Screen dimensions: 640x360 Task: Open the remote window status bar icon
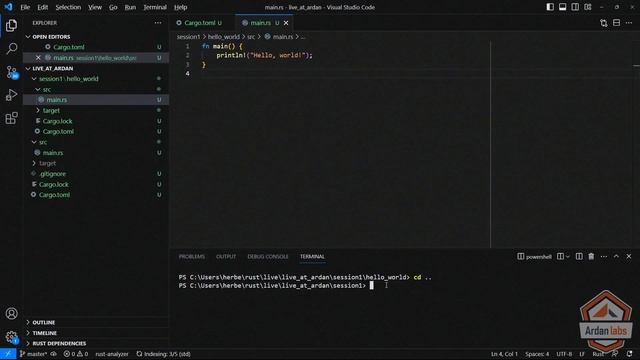8,354
